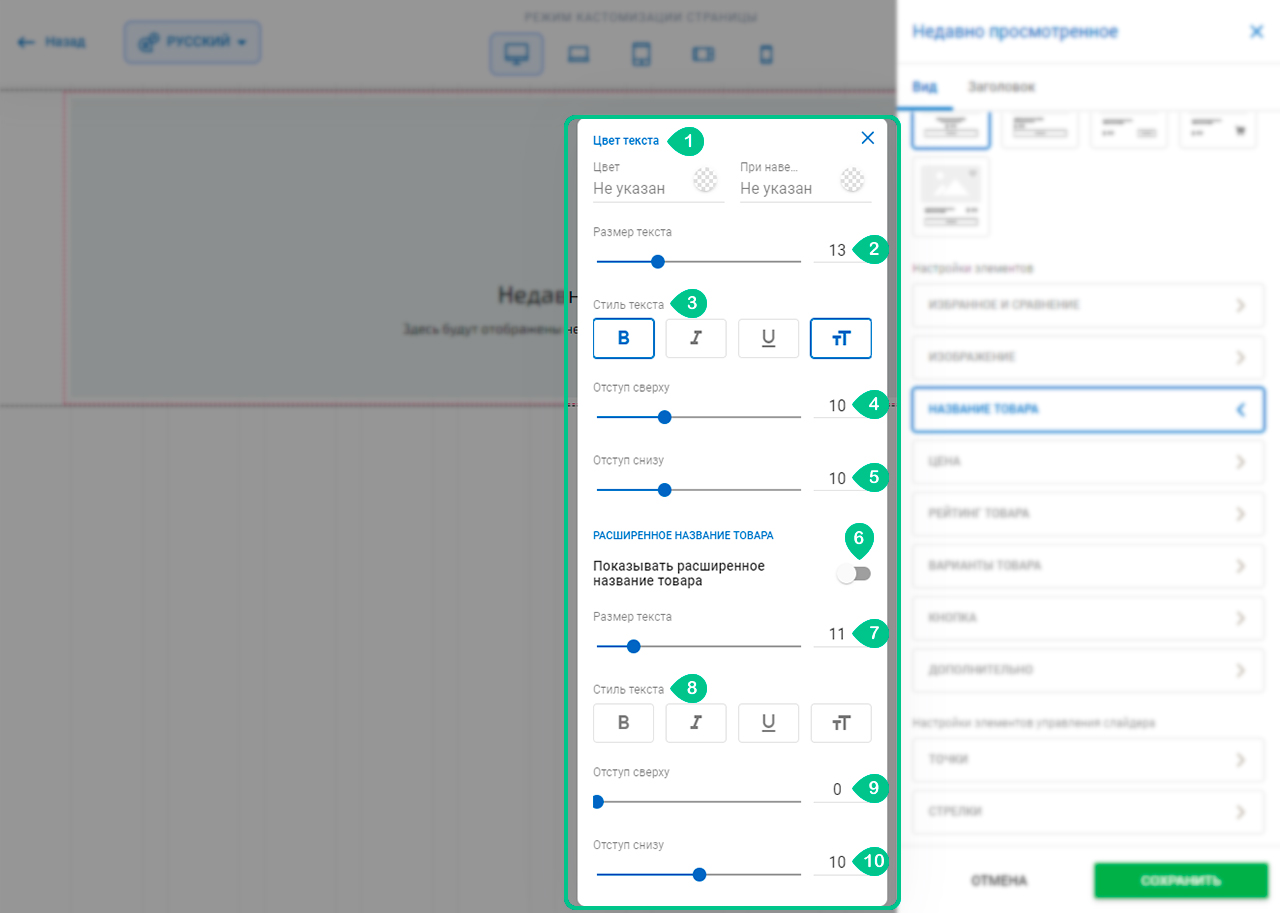Select the landscape device view icon
The width and height of the screenshot is (1280, 913).
[x=703, y=54]
